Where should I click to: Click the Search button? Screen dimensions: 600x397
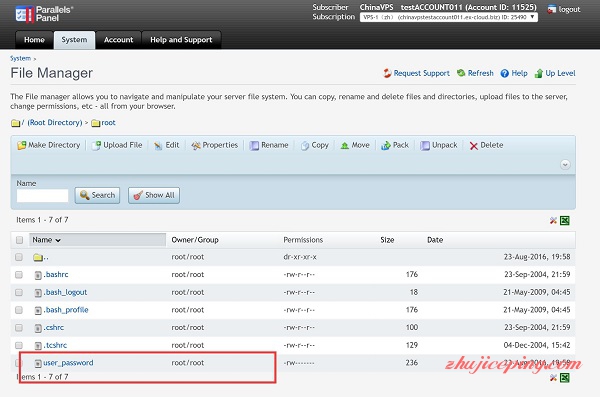tap(97, 195)
